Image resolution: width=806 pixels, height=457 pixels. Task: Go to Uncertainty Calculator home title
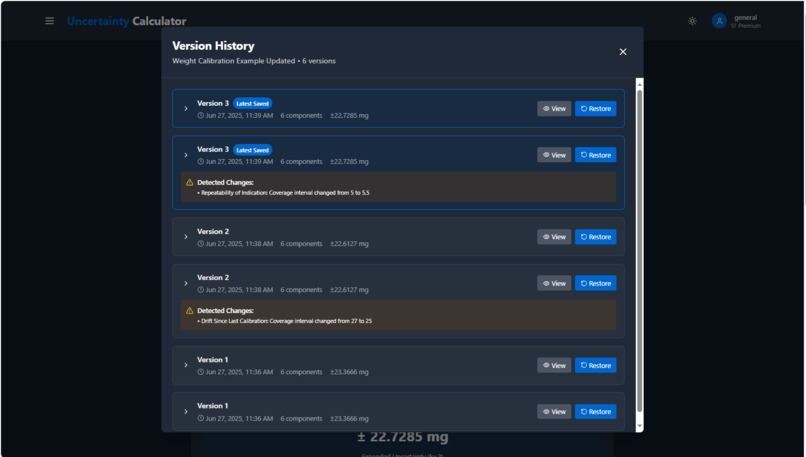[126, 21]
